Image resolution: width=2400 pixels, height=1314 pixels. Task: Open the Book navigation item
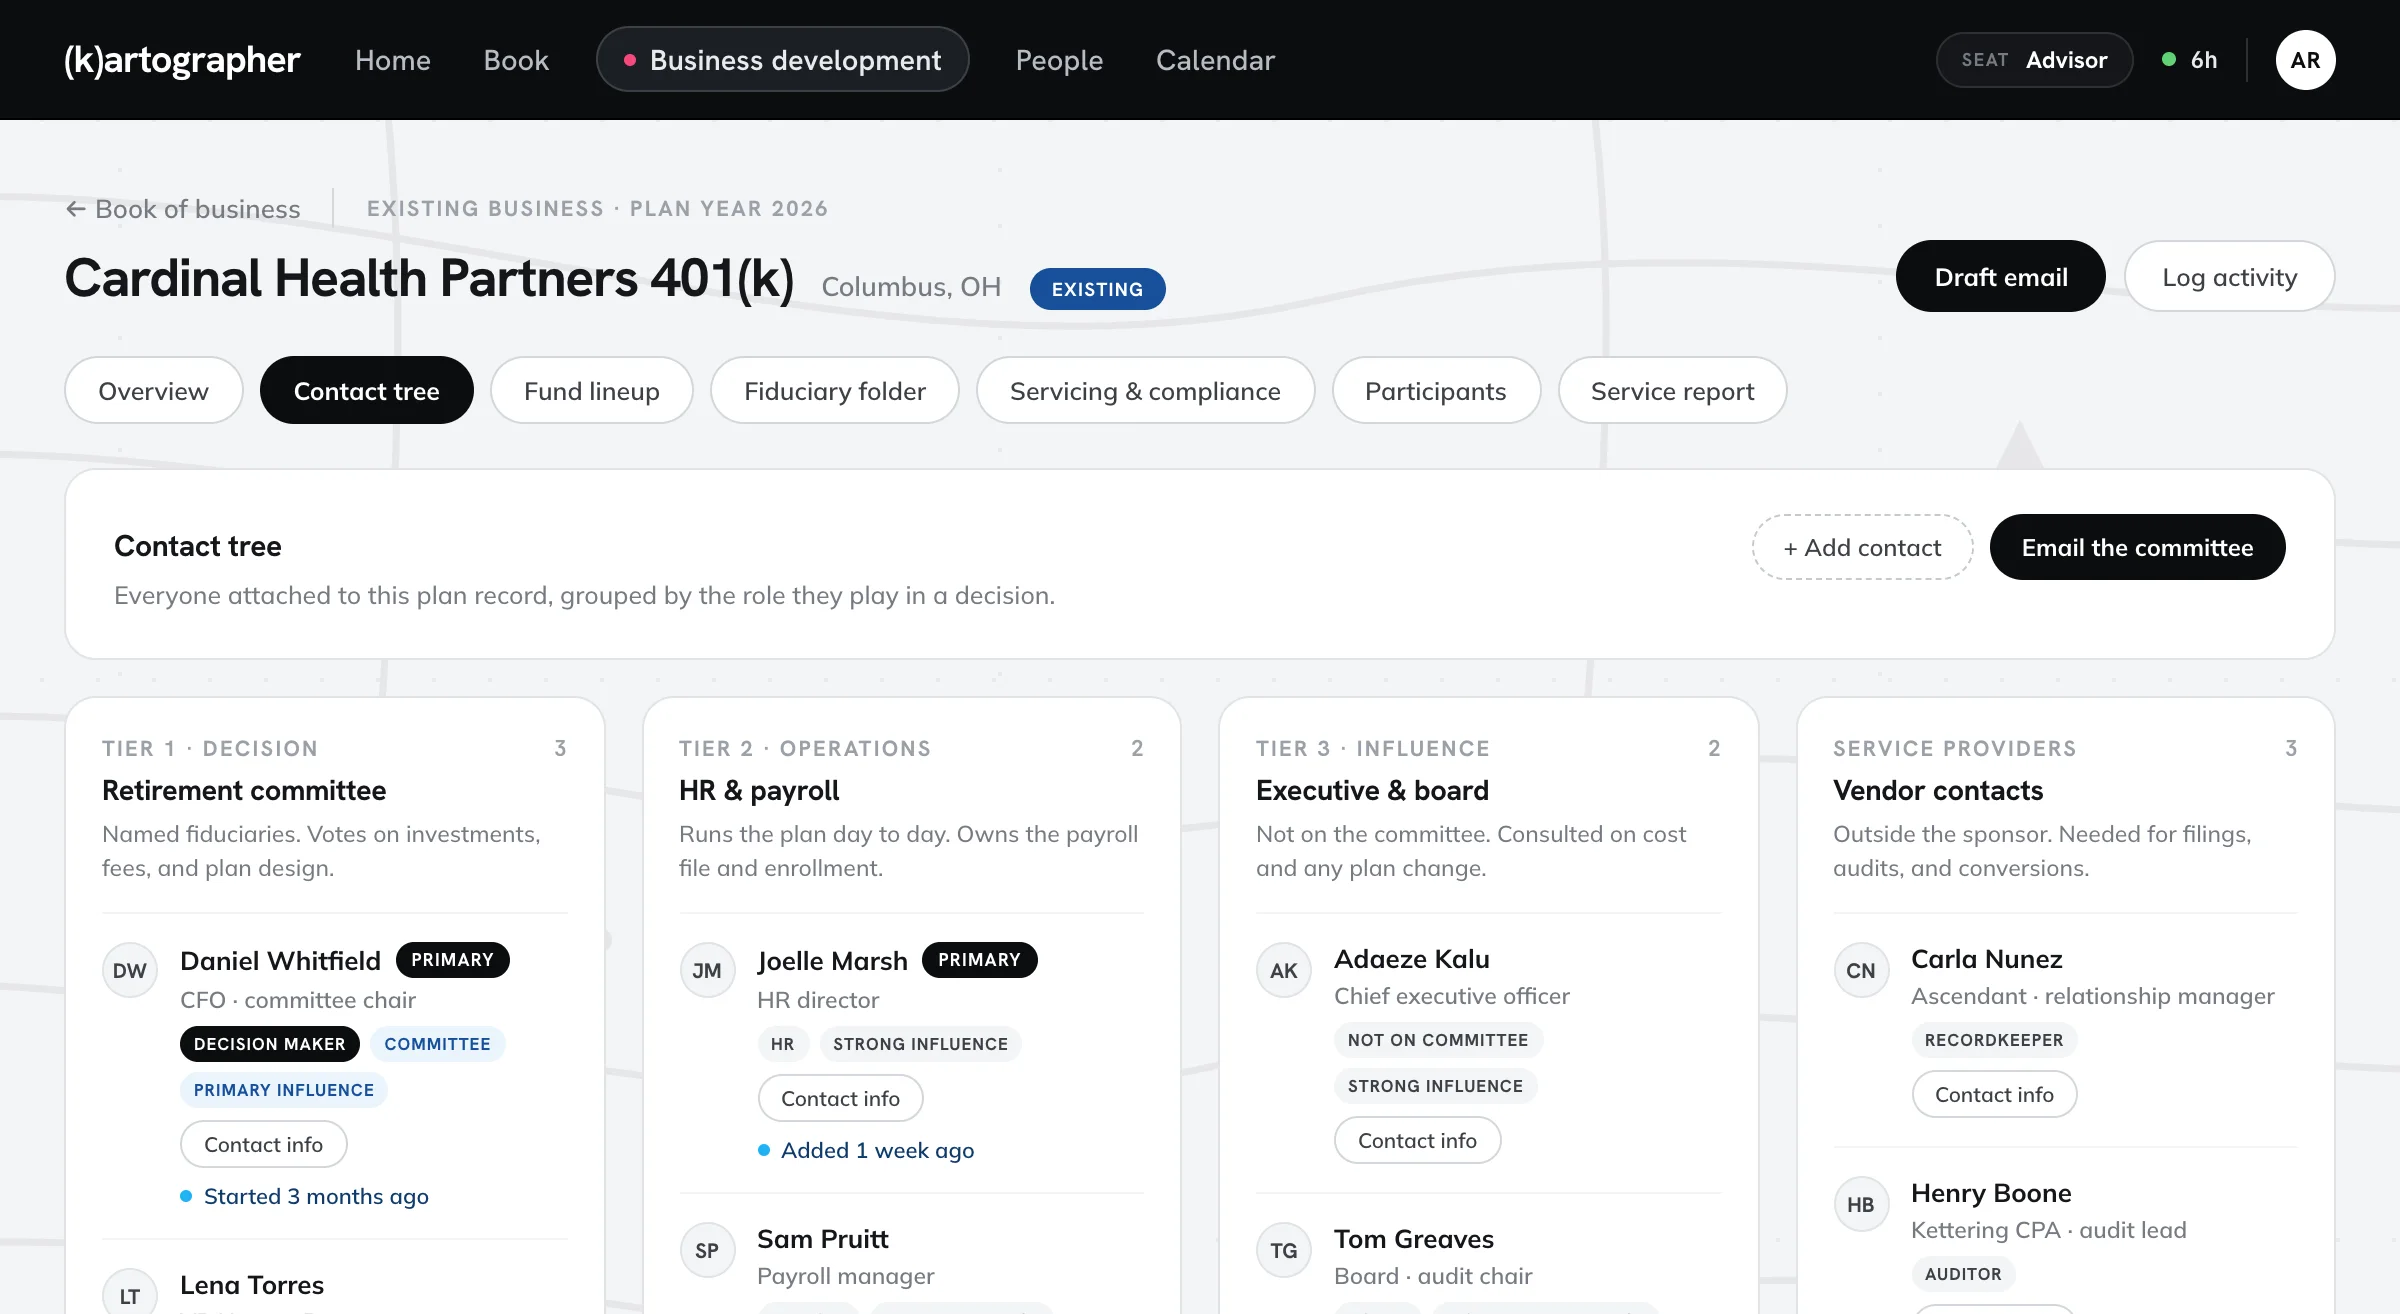516,60
